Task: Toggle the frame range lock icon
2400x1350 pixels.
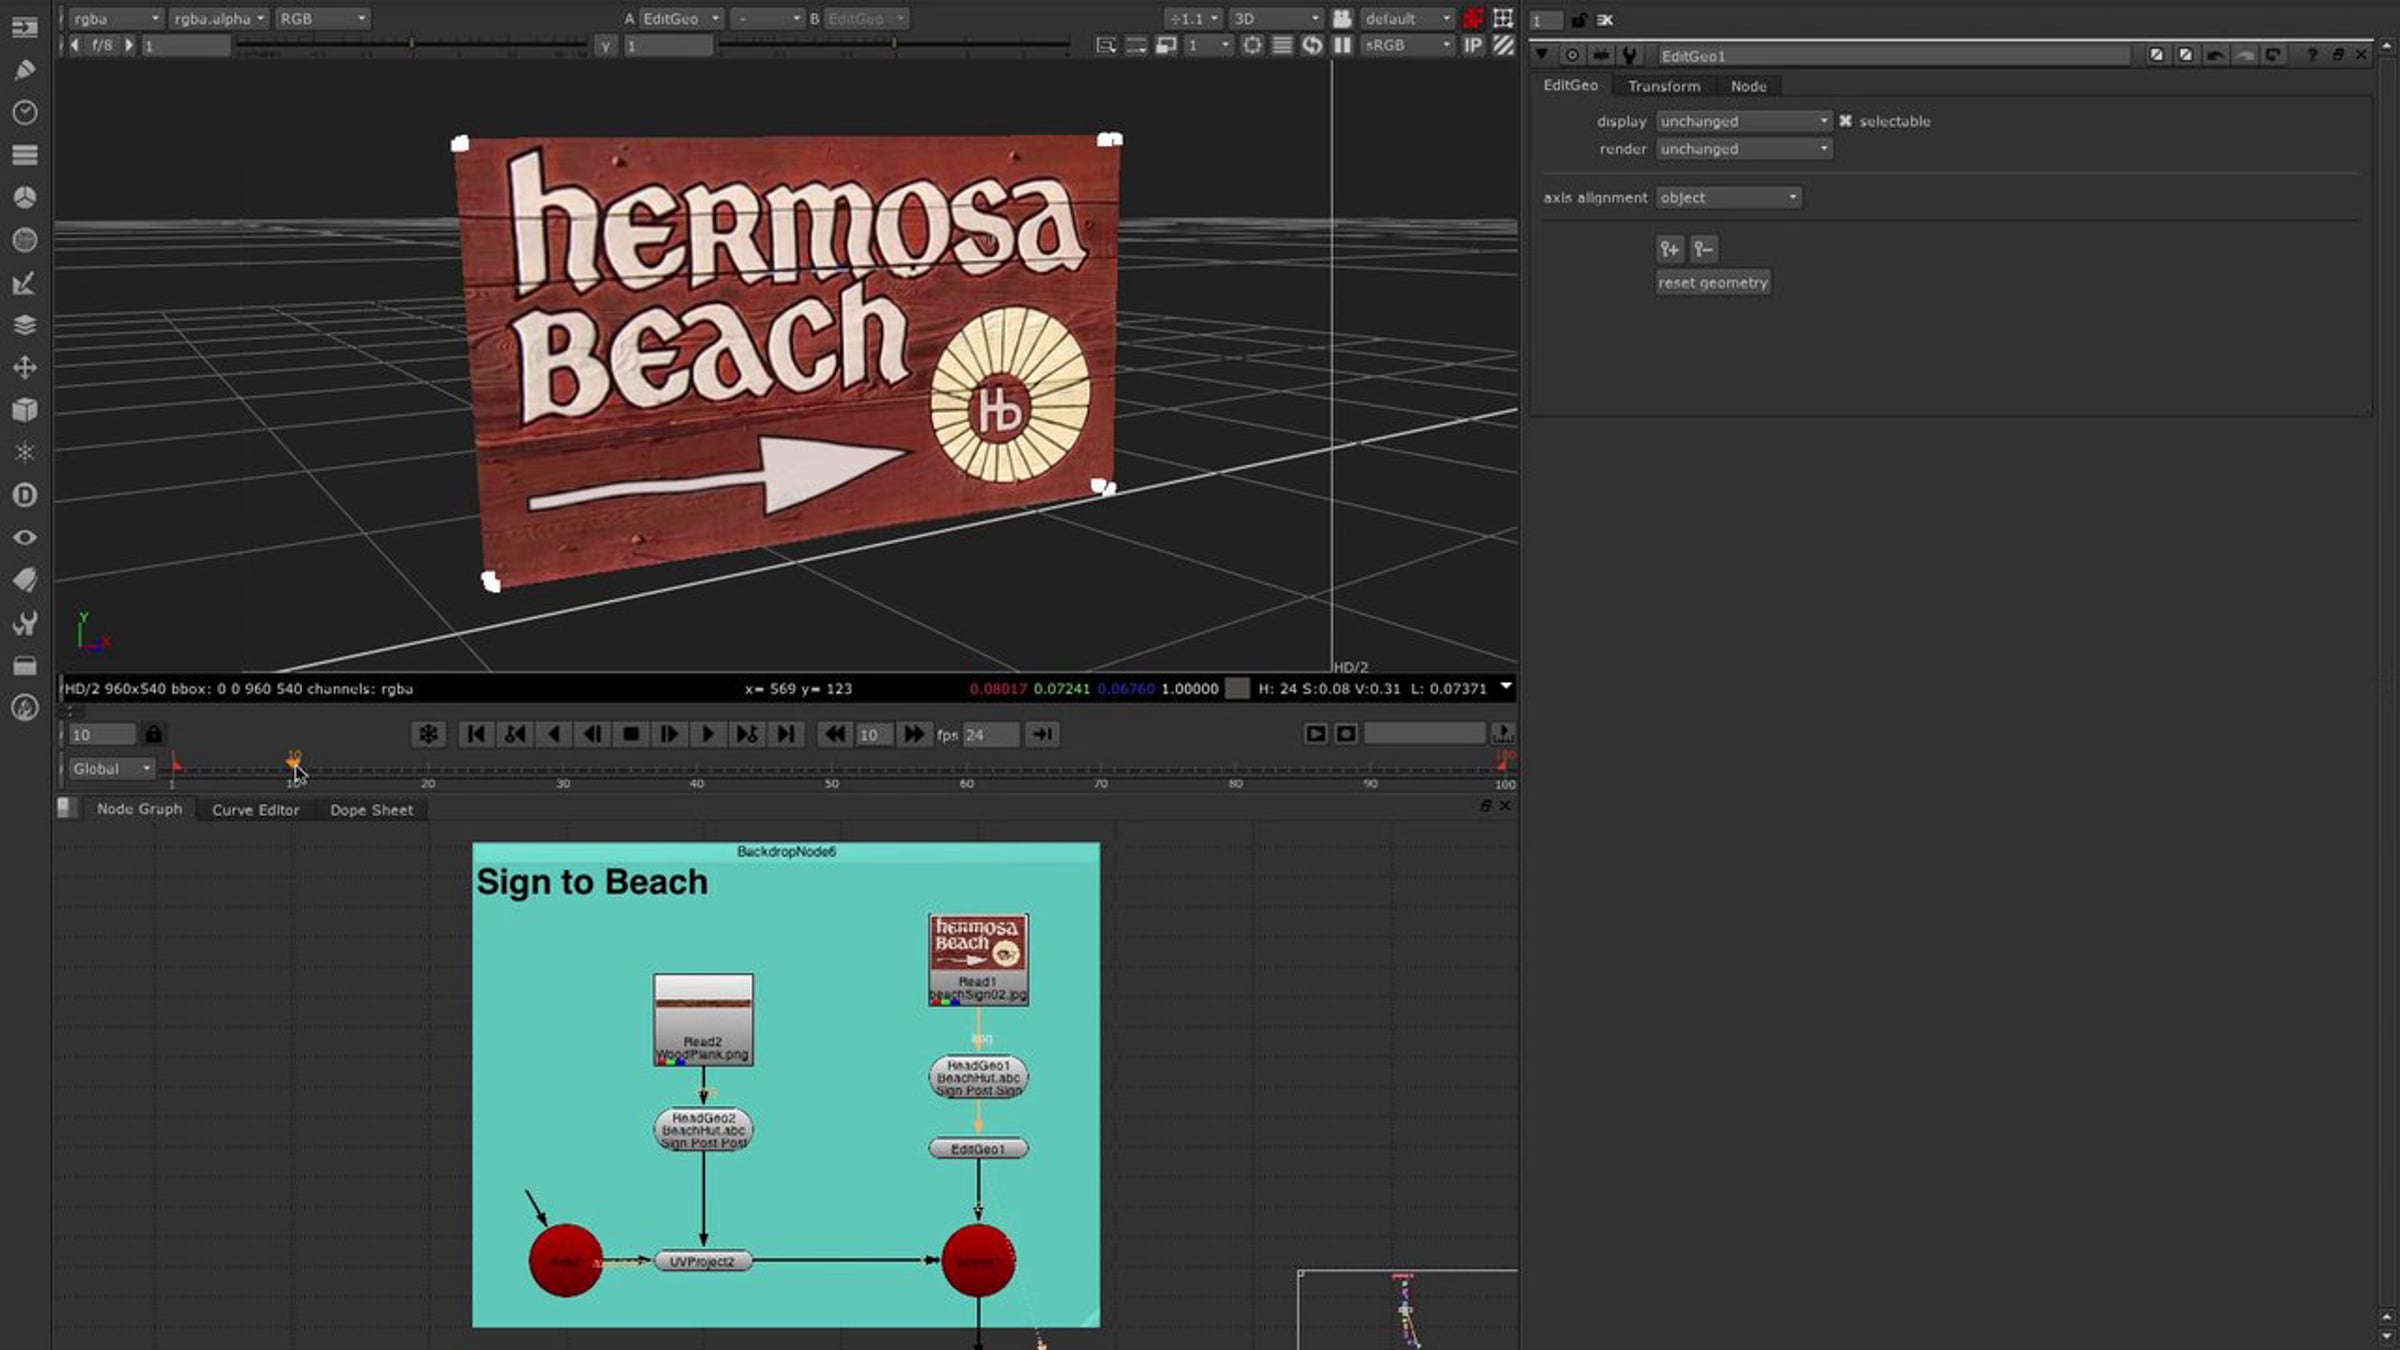Action: [153, 734]
